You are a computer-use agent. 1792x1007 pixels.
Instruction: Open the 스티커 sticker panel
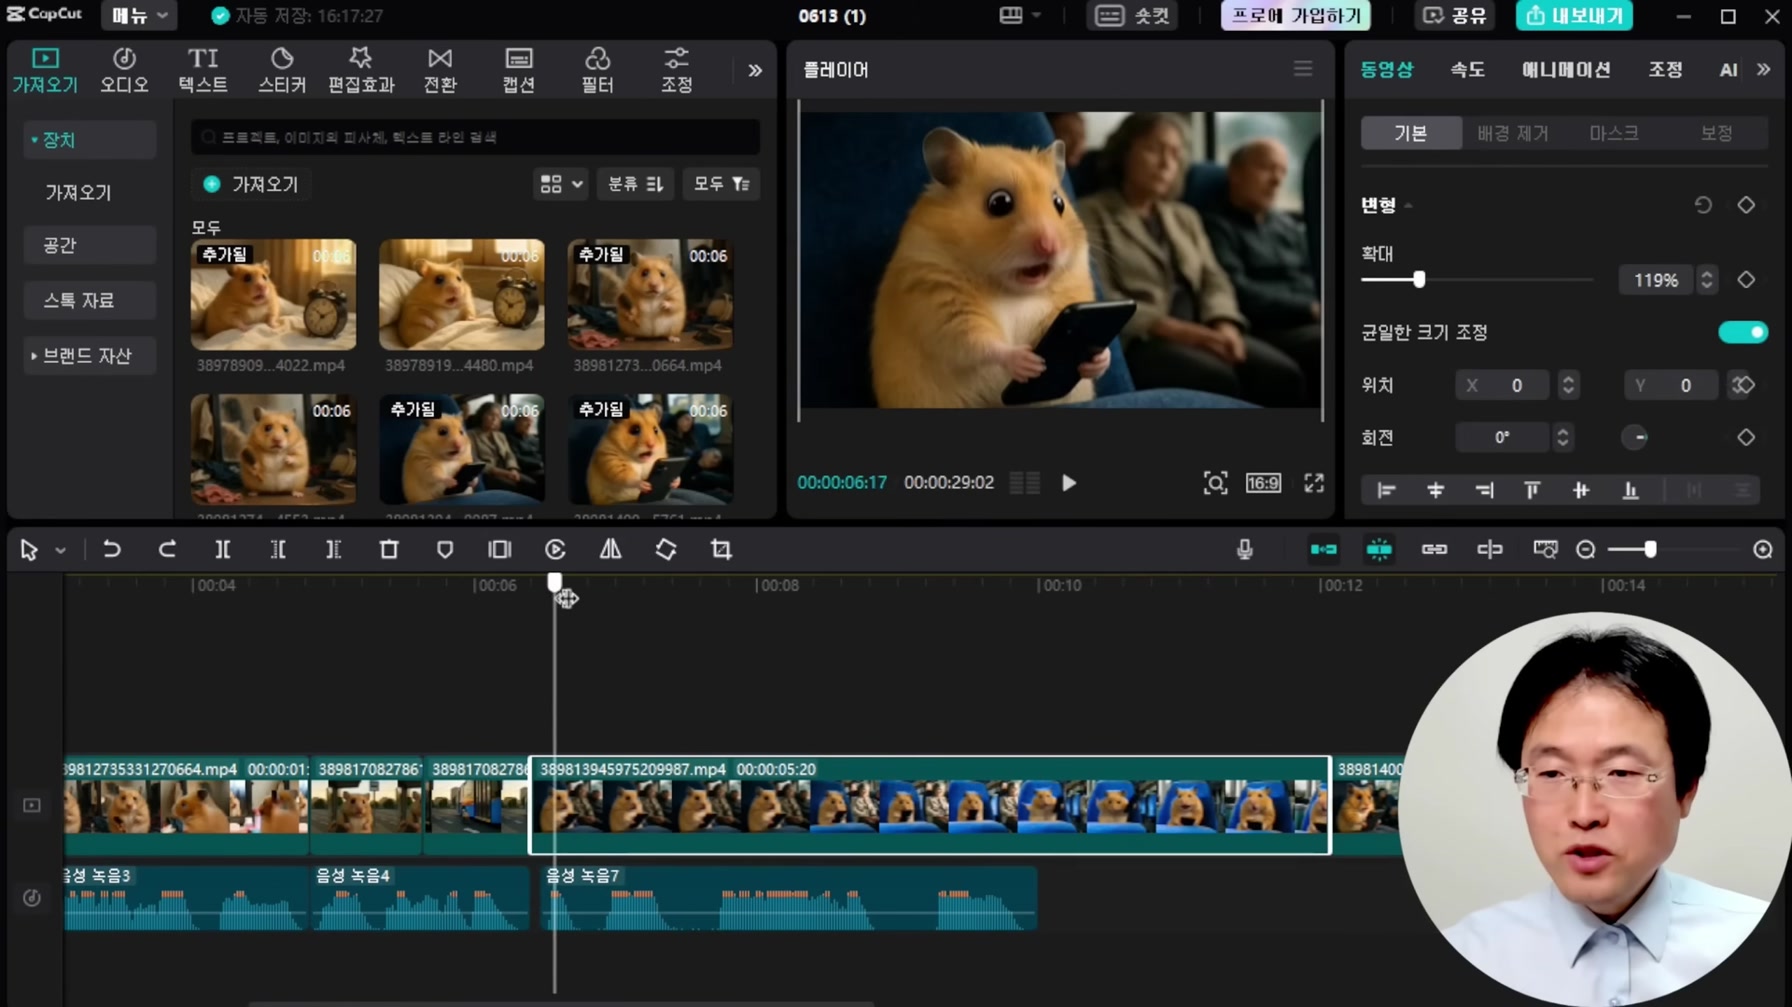(282, 70)
